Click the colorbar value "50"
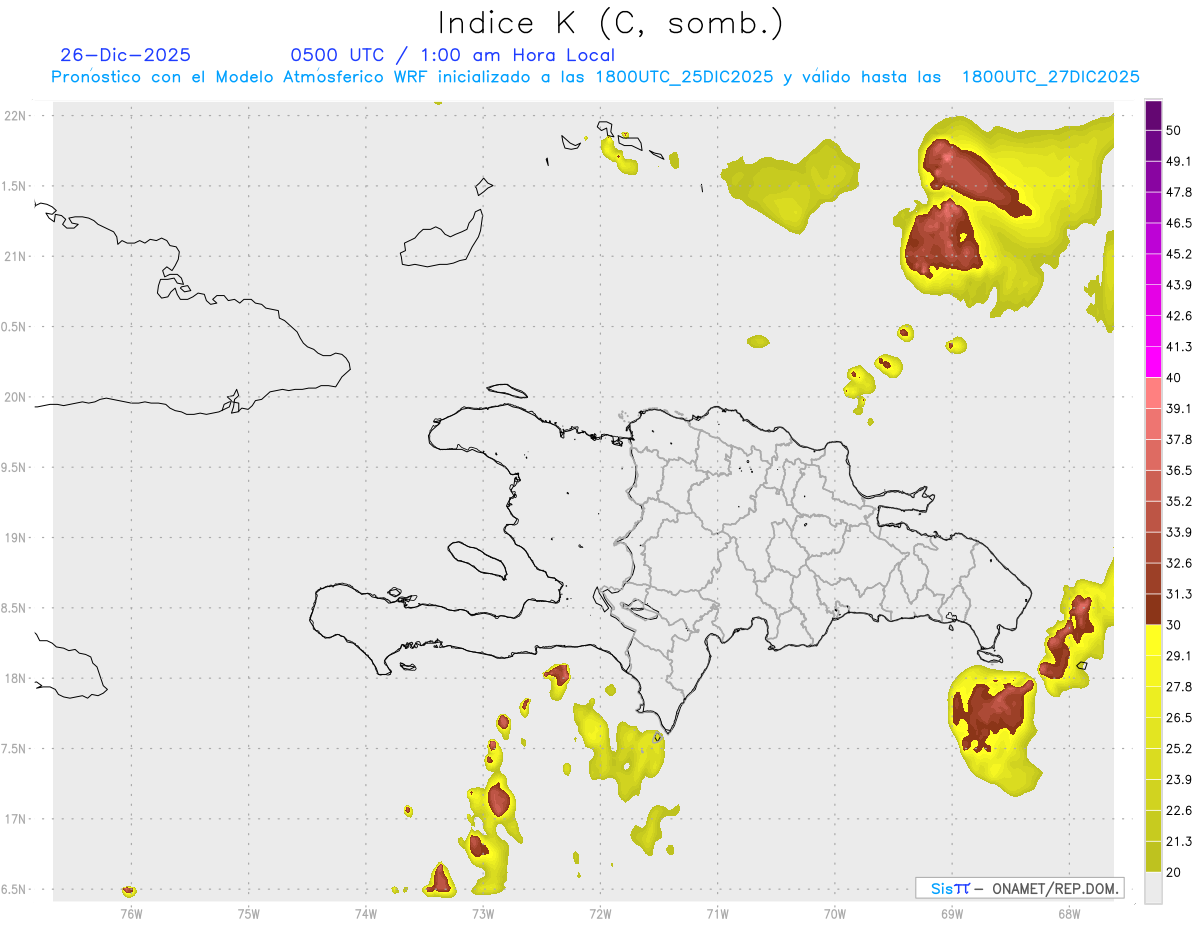 1175,130
